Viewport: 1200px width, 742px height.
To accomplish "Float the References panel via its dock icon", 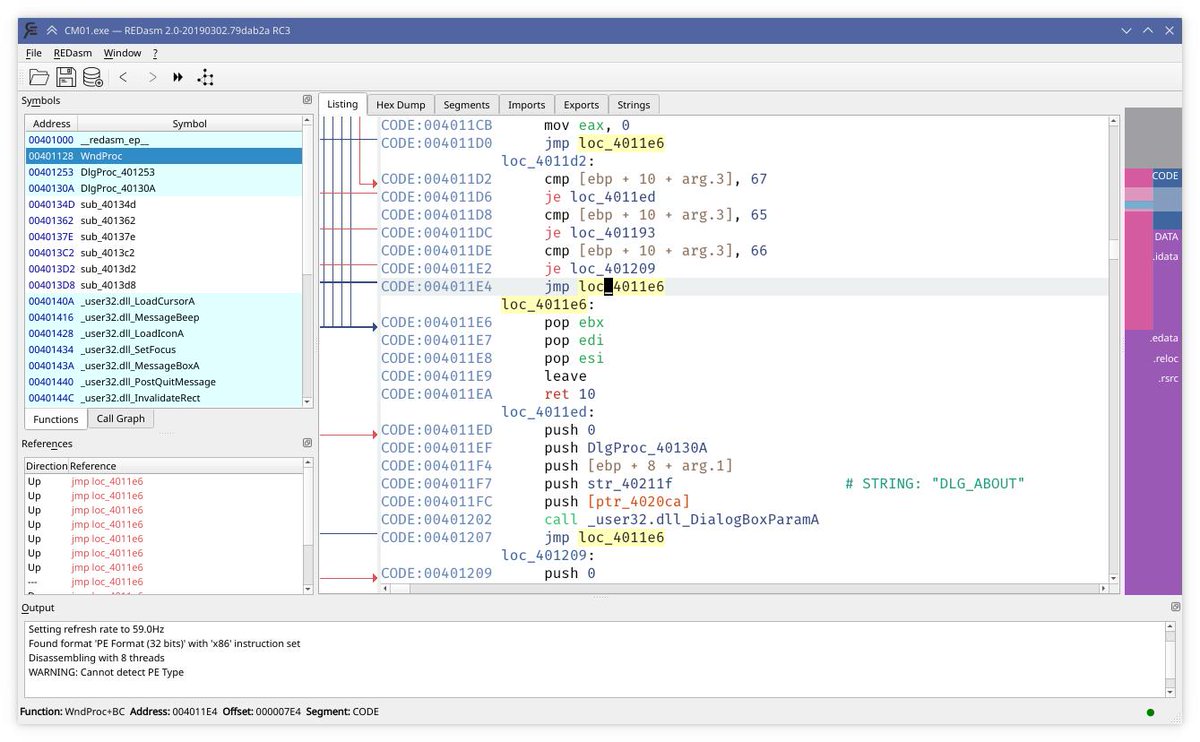I will click(307, 443).
